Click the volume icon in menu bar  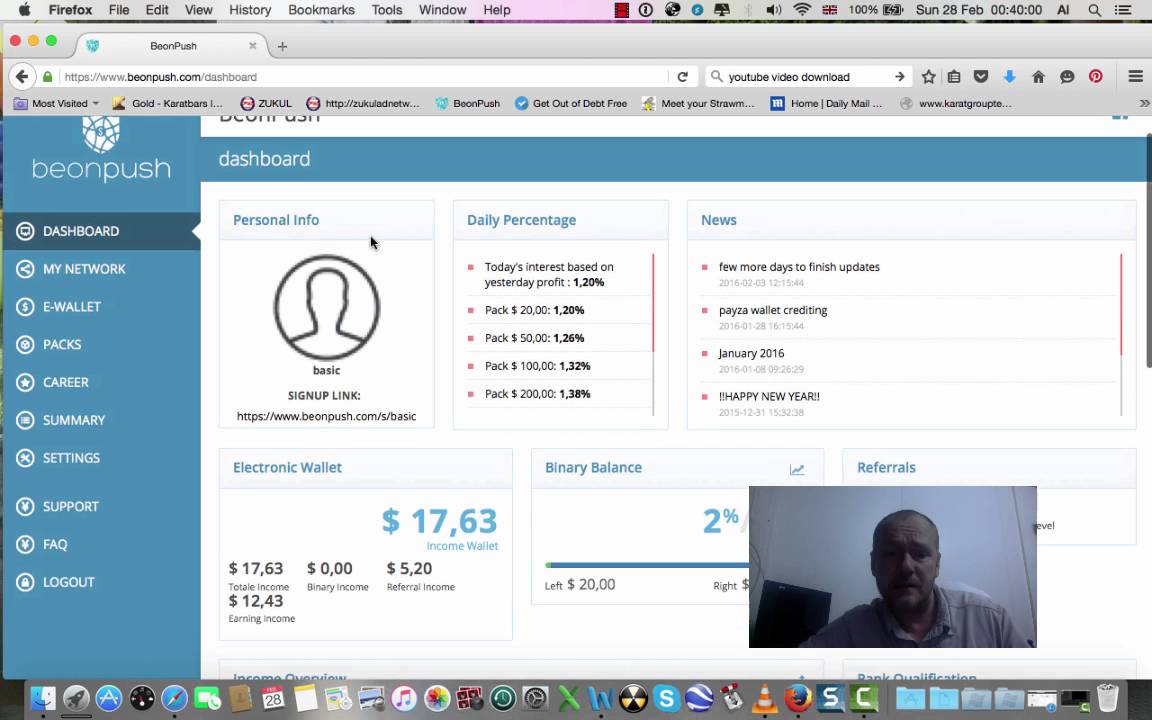774,10
